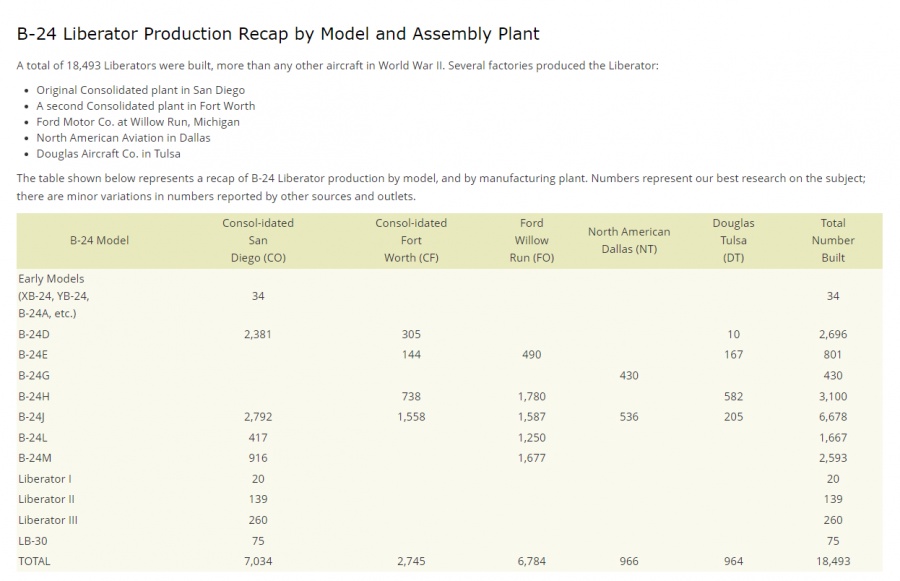This screenshot has width=900, height=581.
Task: Click the 18,493 grand total cell
Action: tap(832, 561)
